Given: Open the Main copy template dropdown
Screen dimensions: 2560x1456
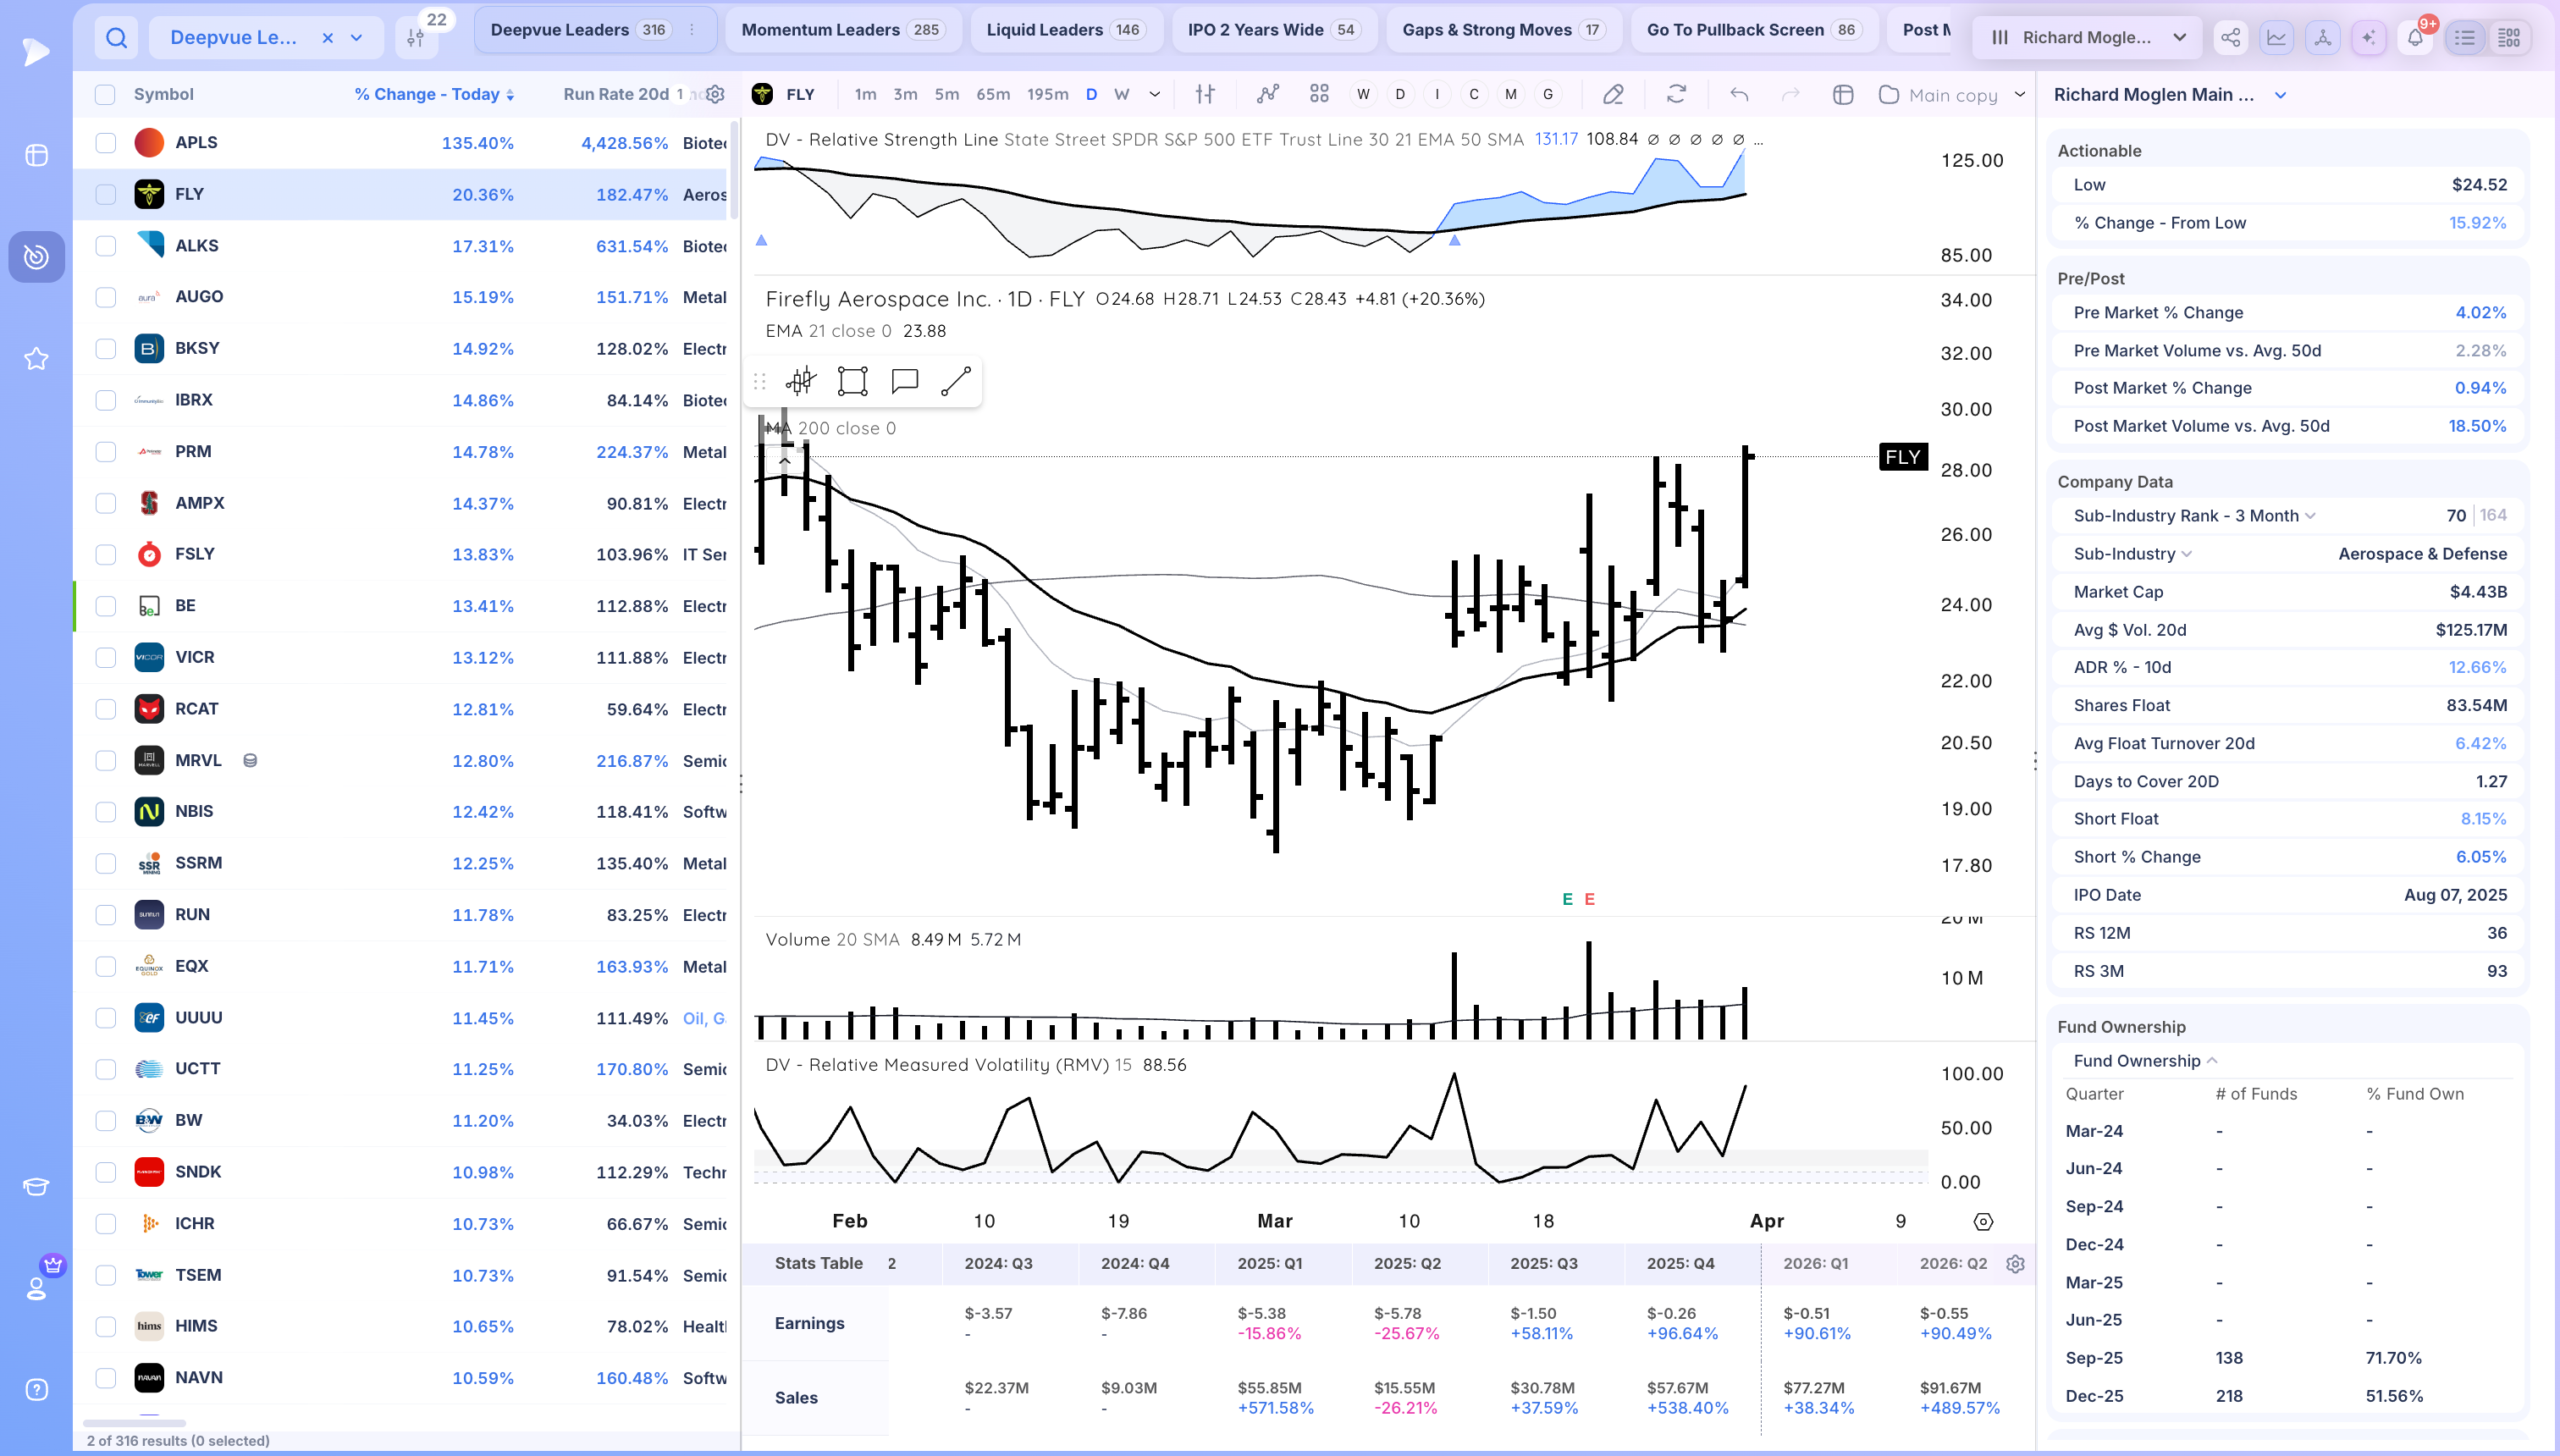Looking at the screenshot, I should coord(1952,95).
